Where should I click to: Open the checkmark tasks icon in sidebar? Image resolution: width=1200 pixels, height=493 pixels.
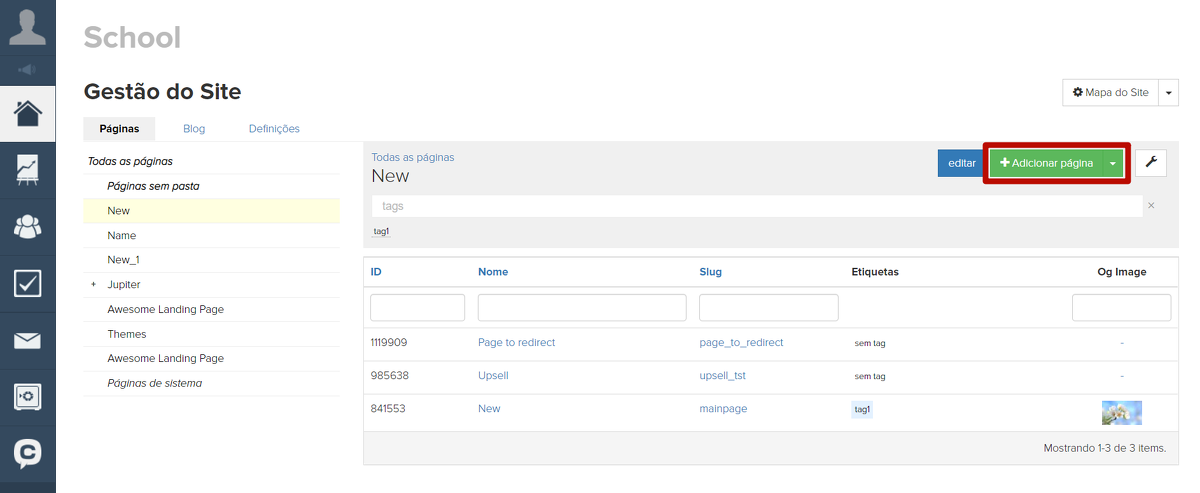click(x=27, y=284)
